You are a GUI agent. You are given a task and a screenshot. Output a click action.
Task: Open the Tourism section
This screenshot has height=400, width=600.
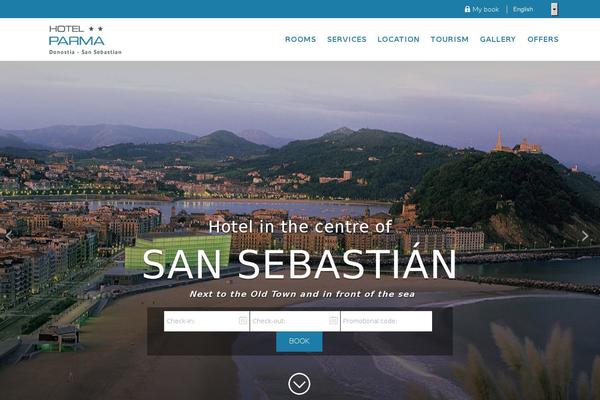coord(449,39)
